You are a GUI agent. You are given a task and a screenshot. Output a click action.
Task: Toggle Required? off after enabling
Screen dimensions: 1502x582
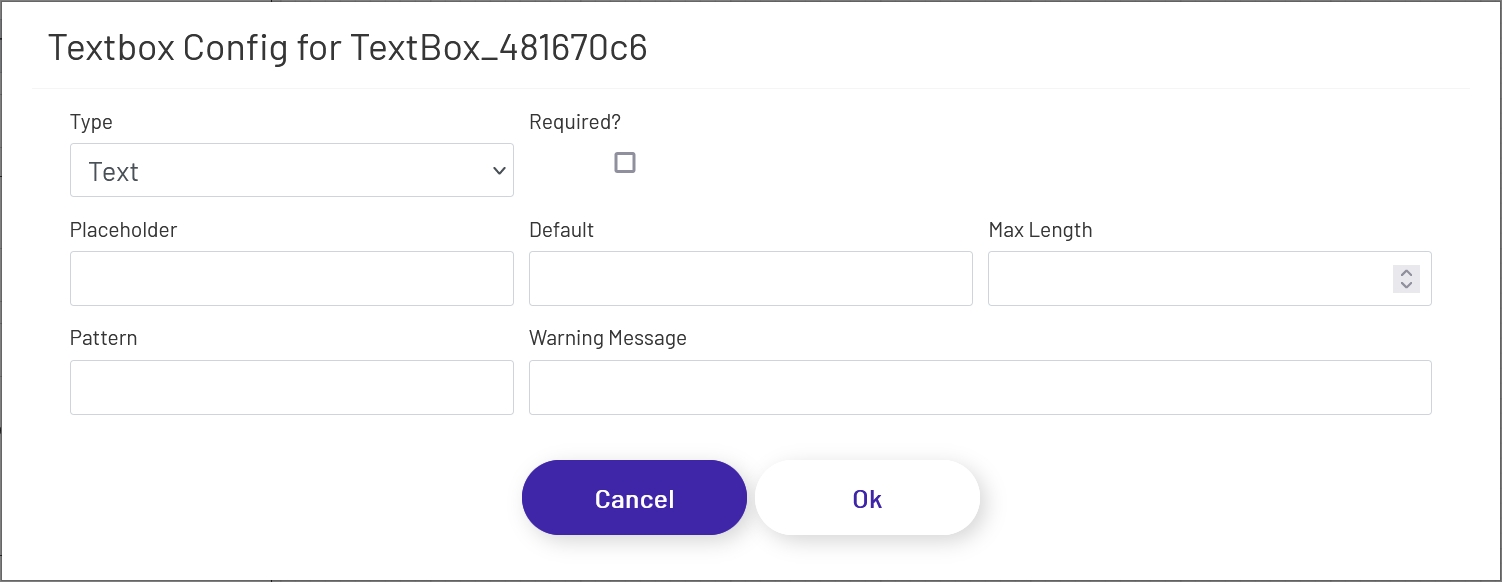625,162
